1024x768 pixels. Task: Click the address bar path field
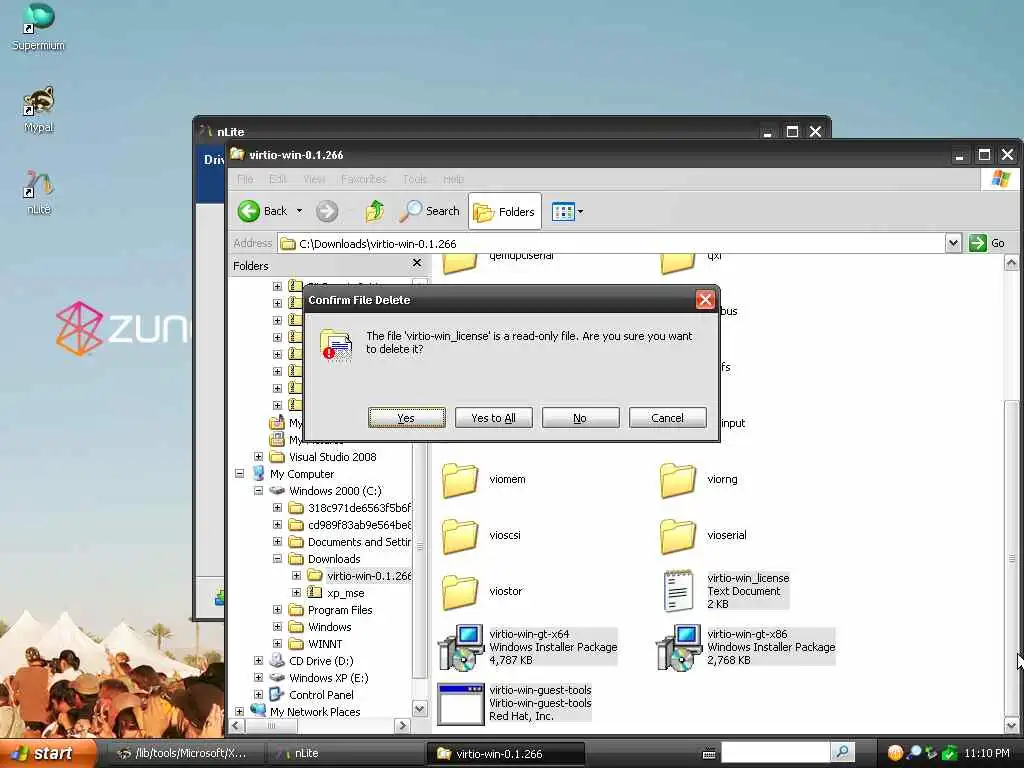(611, 244)
